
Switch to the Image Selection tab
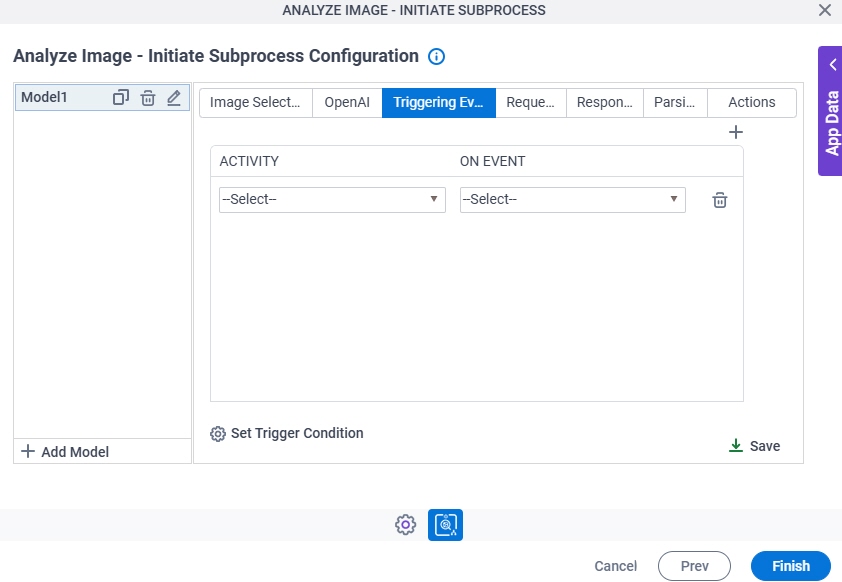click(x=256, y=103)
